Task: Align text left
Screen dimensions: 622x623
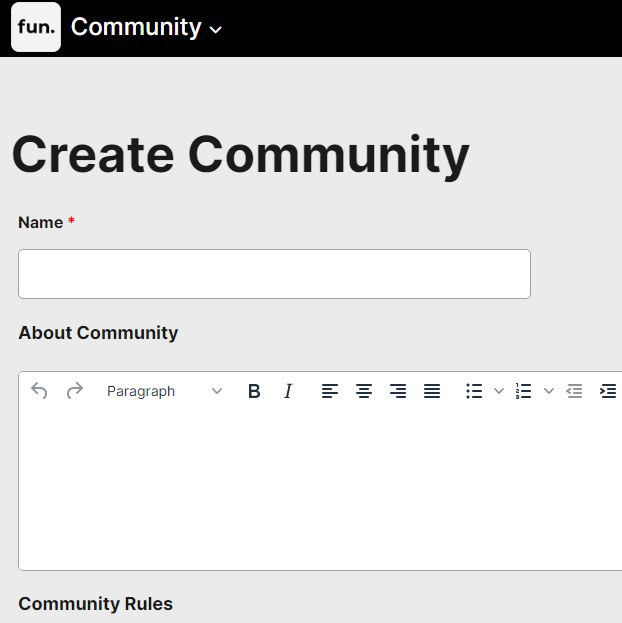Action: [330, 391]
